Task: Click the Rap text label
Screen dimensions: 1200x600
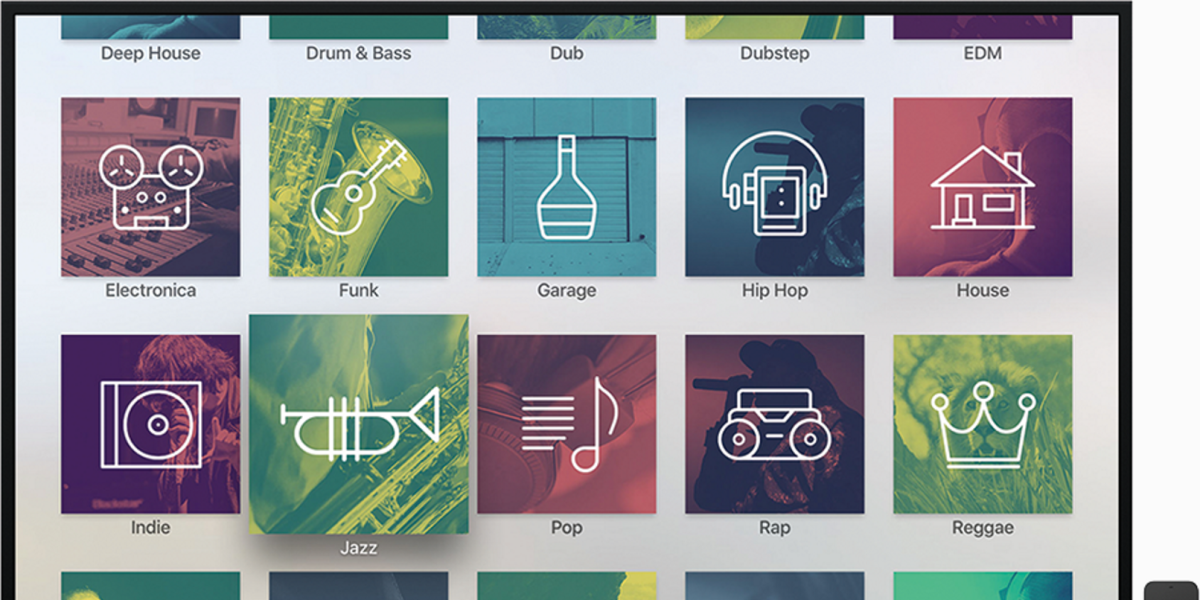Action: [775, 528]
